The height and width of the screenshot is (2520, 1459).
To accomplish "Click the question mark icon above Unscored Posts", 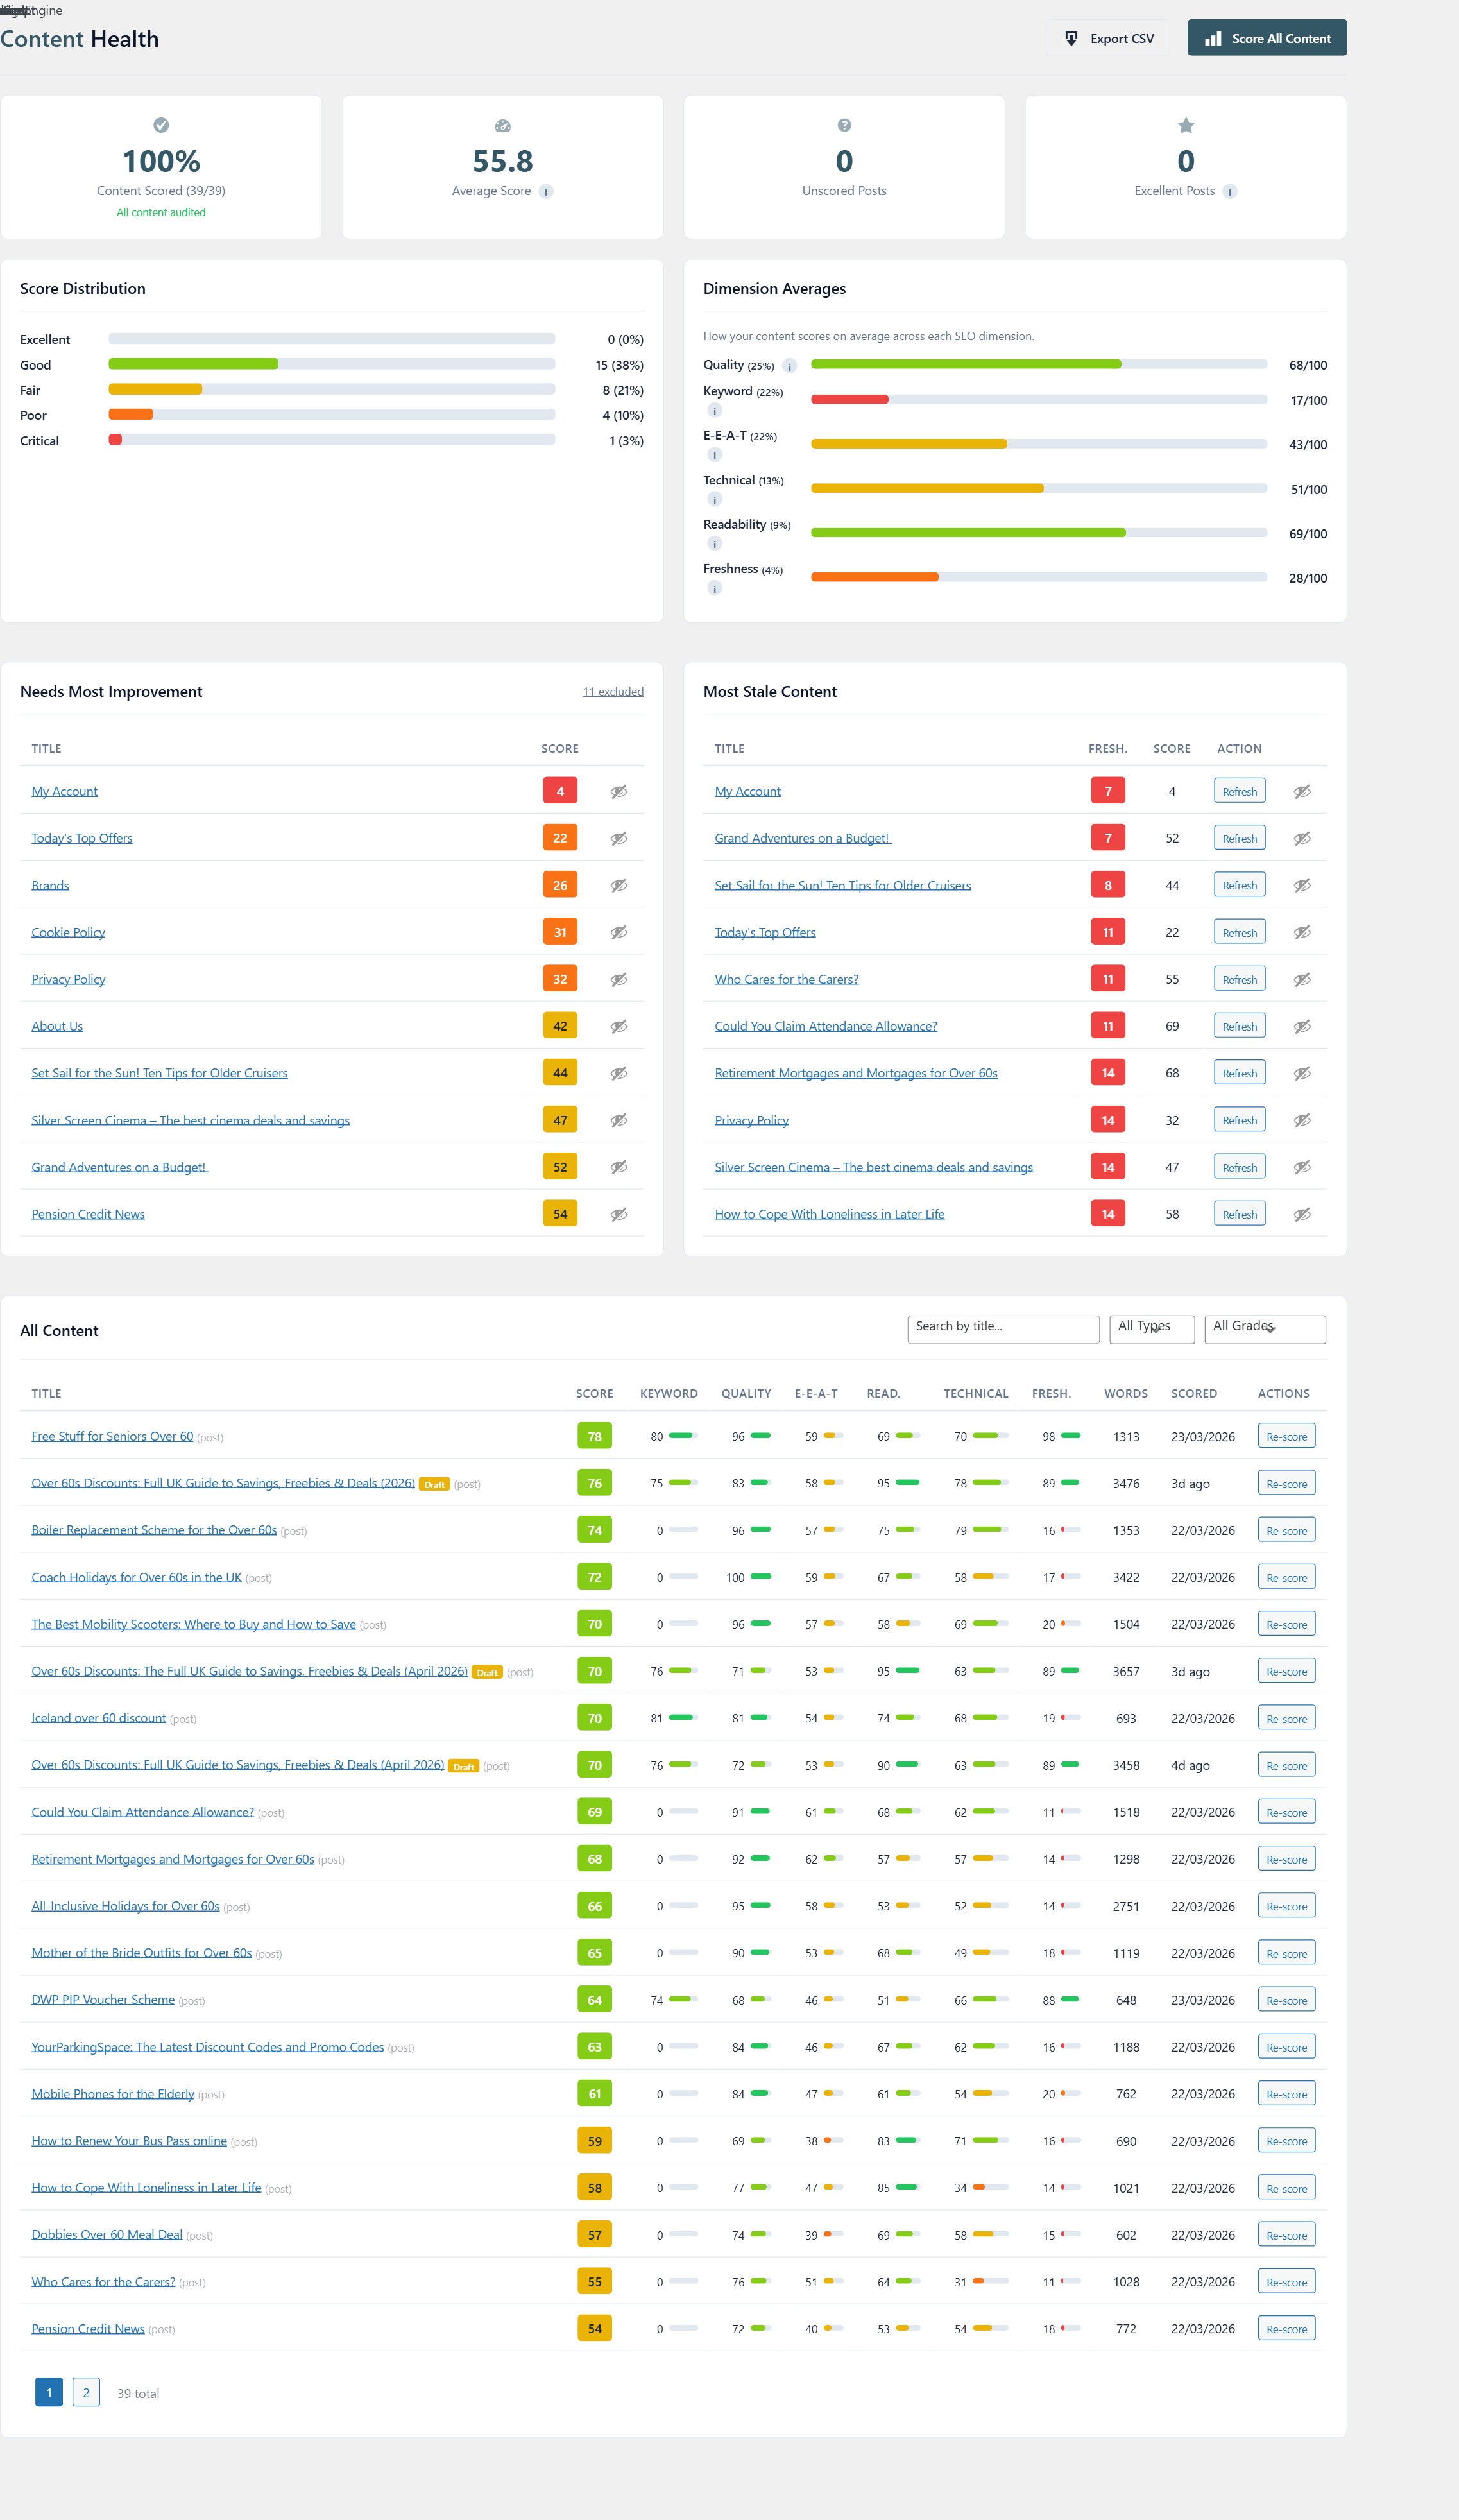I will pos(843,125).
